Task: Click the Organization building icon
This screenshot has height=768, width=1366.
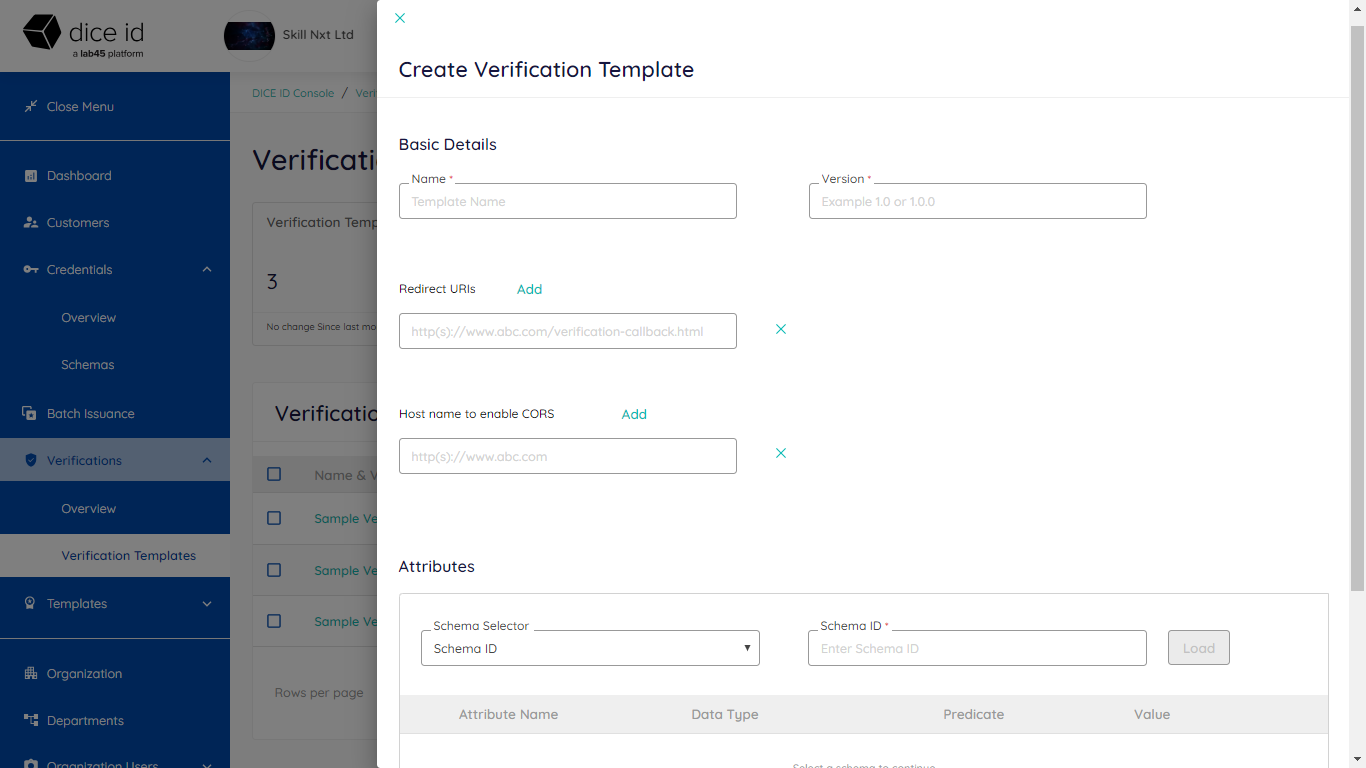Action: coord(31,674)
